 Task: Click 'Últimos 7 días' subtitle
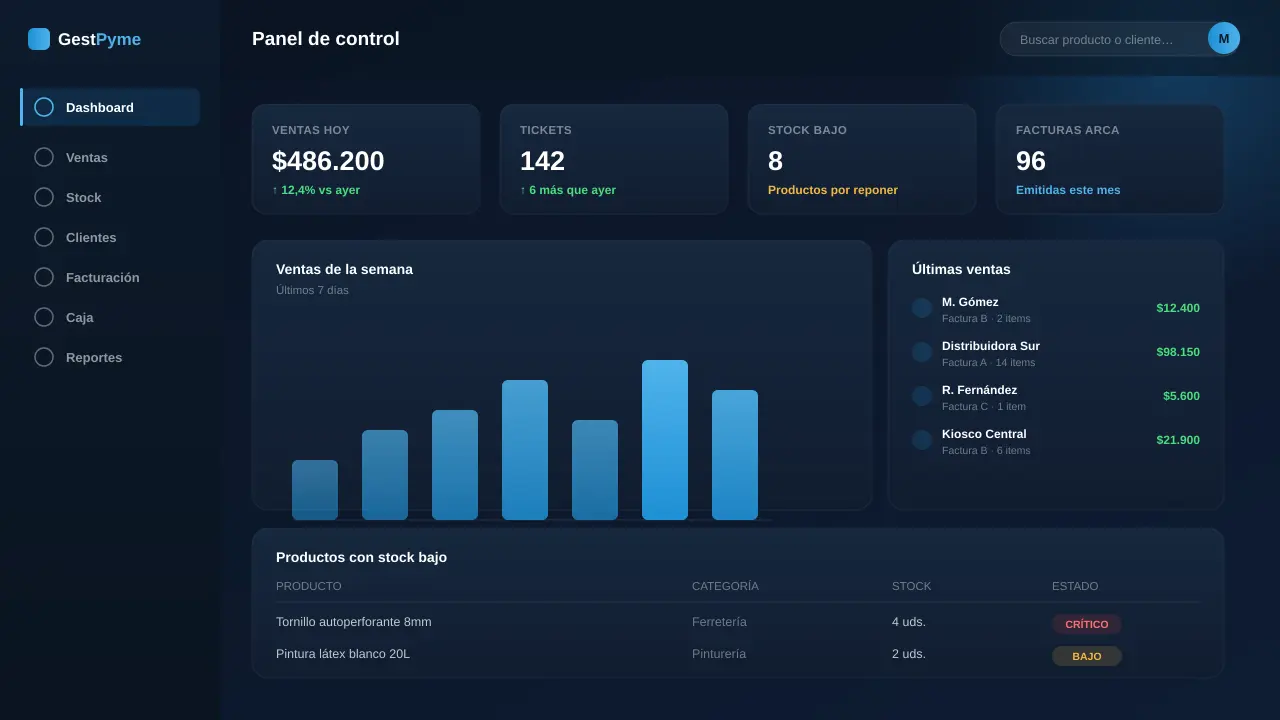[312, 290]
